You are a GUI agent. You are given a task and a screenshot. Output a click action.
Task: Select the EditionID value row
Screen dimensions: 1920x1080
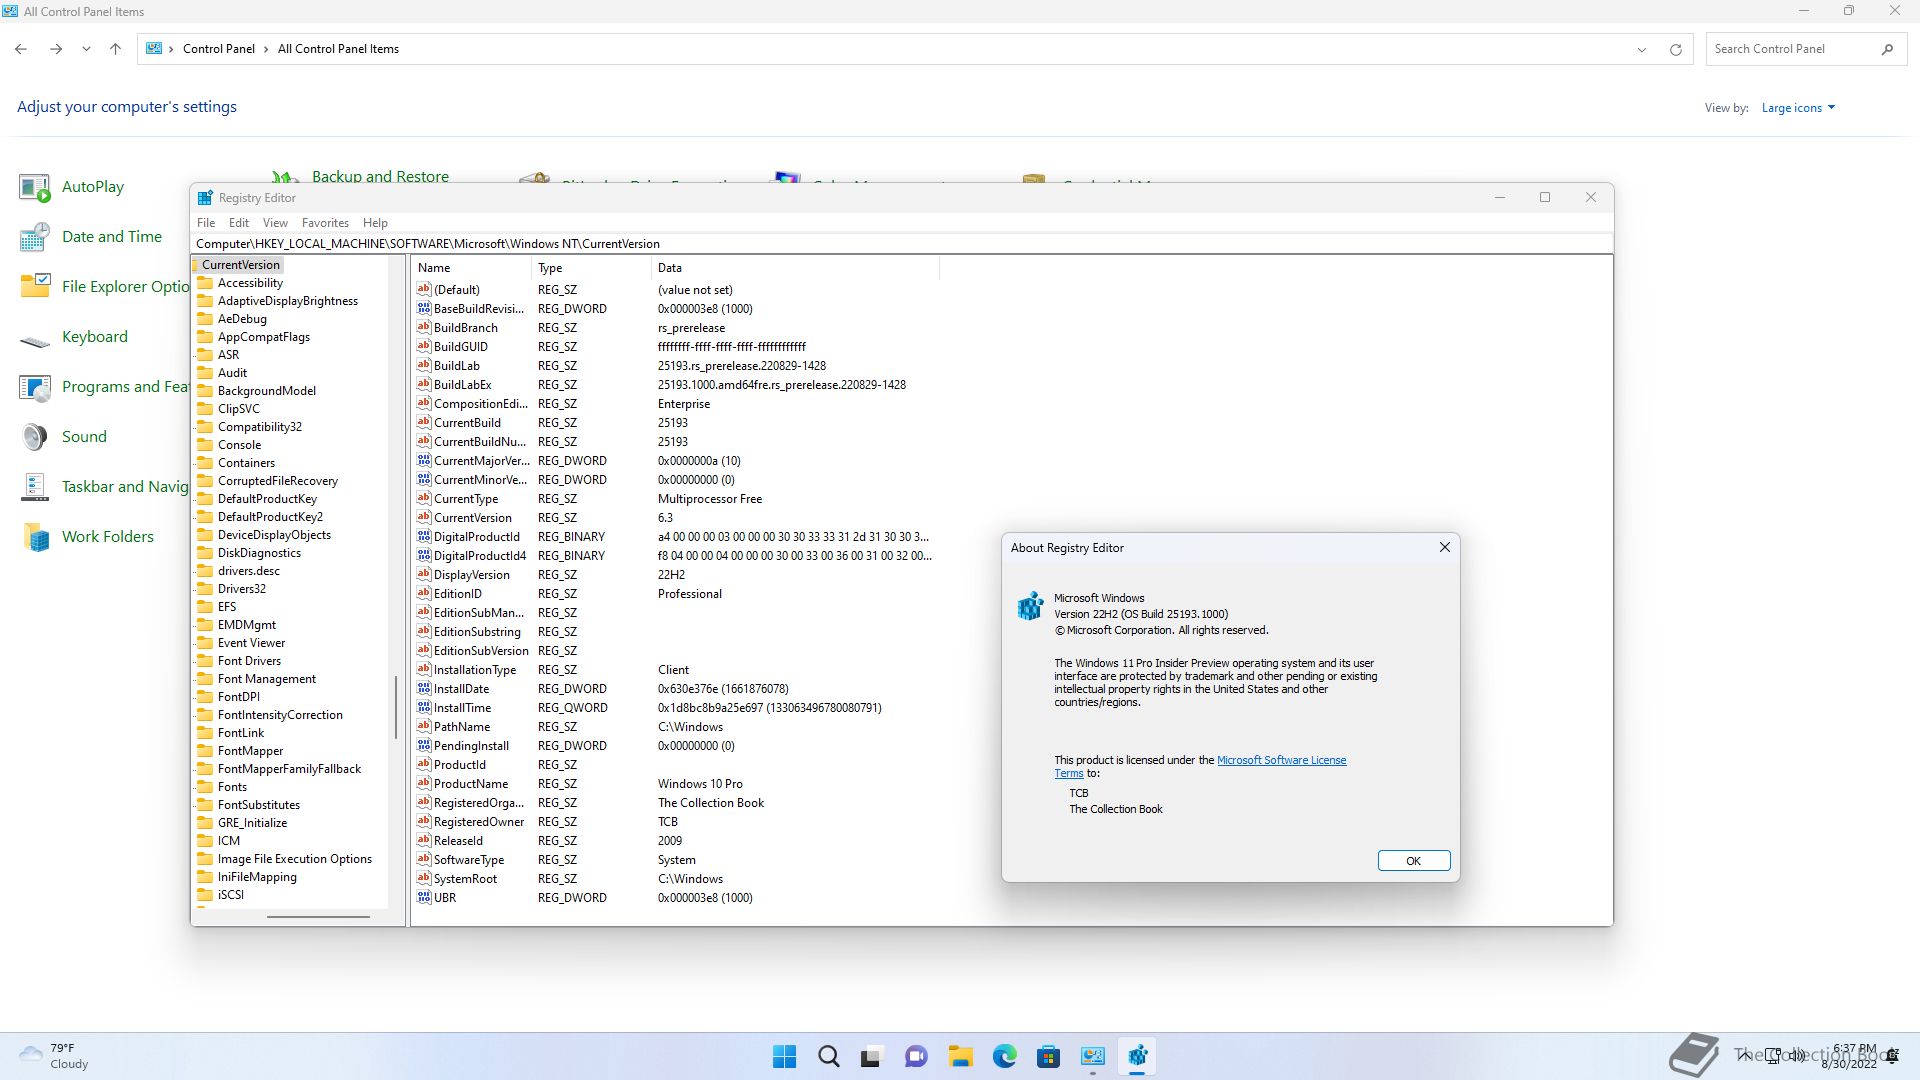676,594
